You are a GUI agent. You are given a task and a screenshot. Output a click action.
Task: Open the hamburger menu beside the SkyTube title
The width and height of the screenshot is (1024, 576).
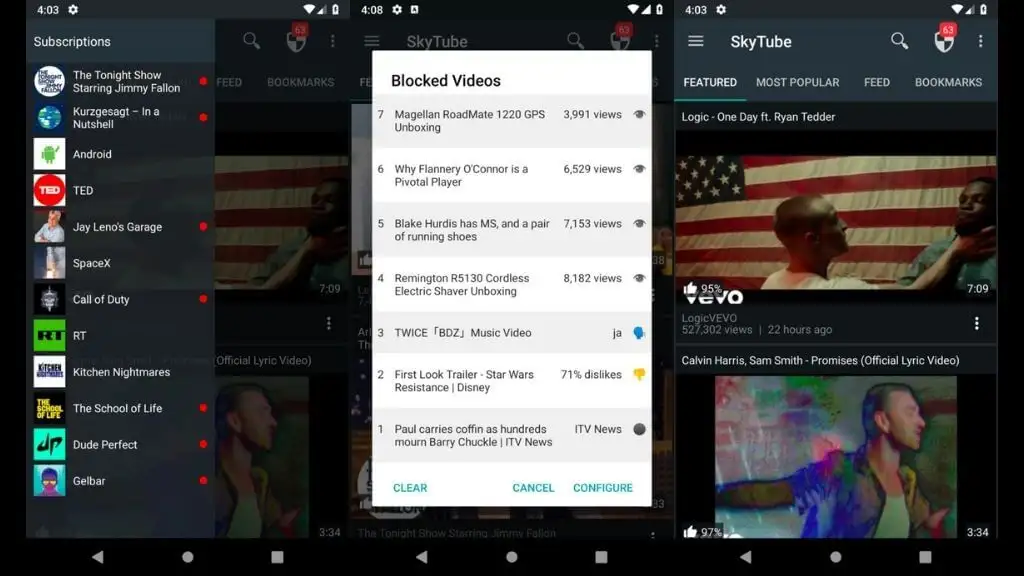click(696, 41)
